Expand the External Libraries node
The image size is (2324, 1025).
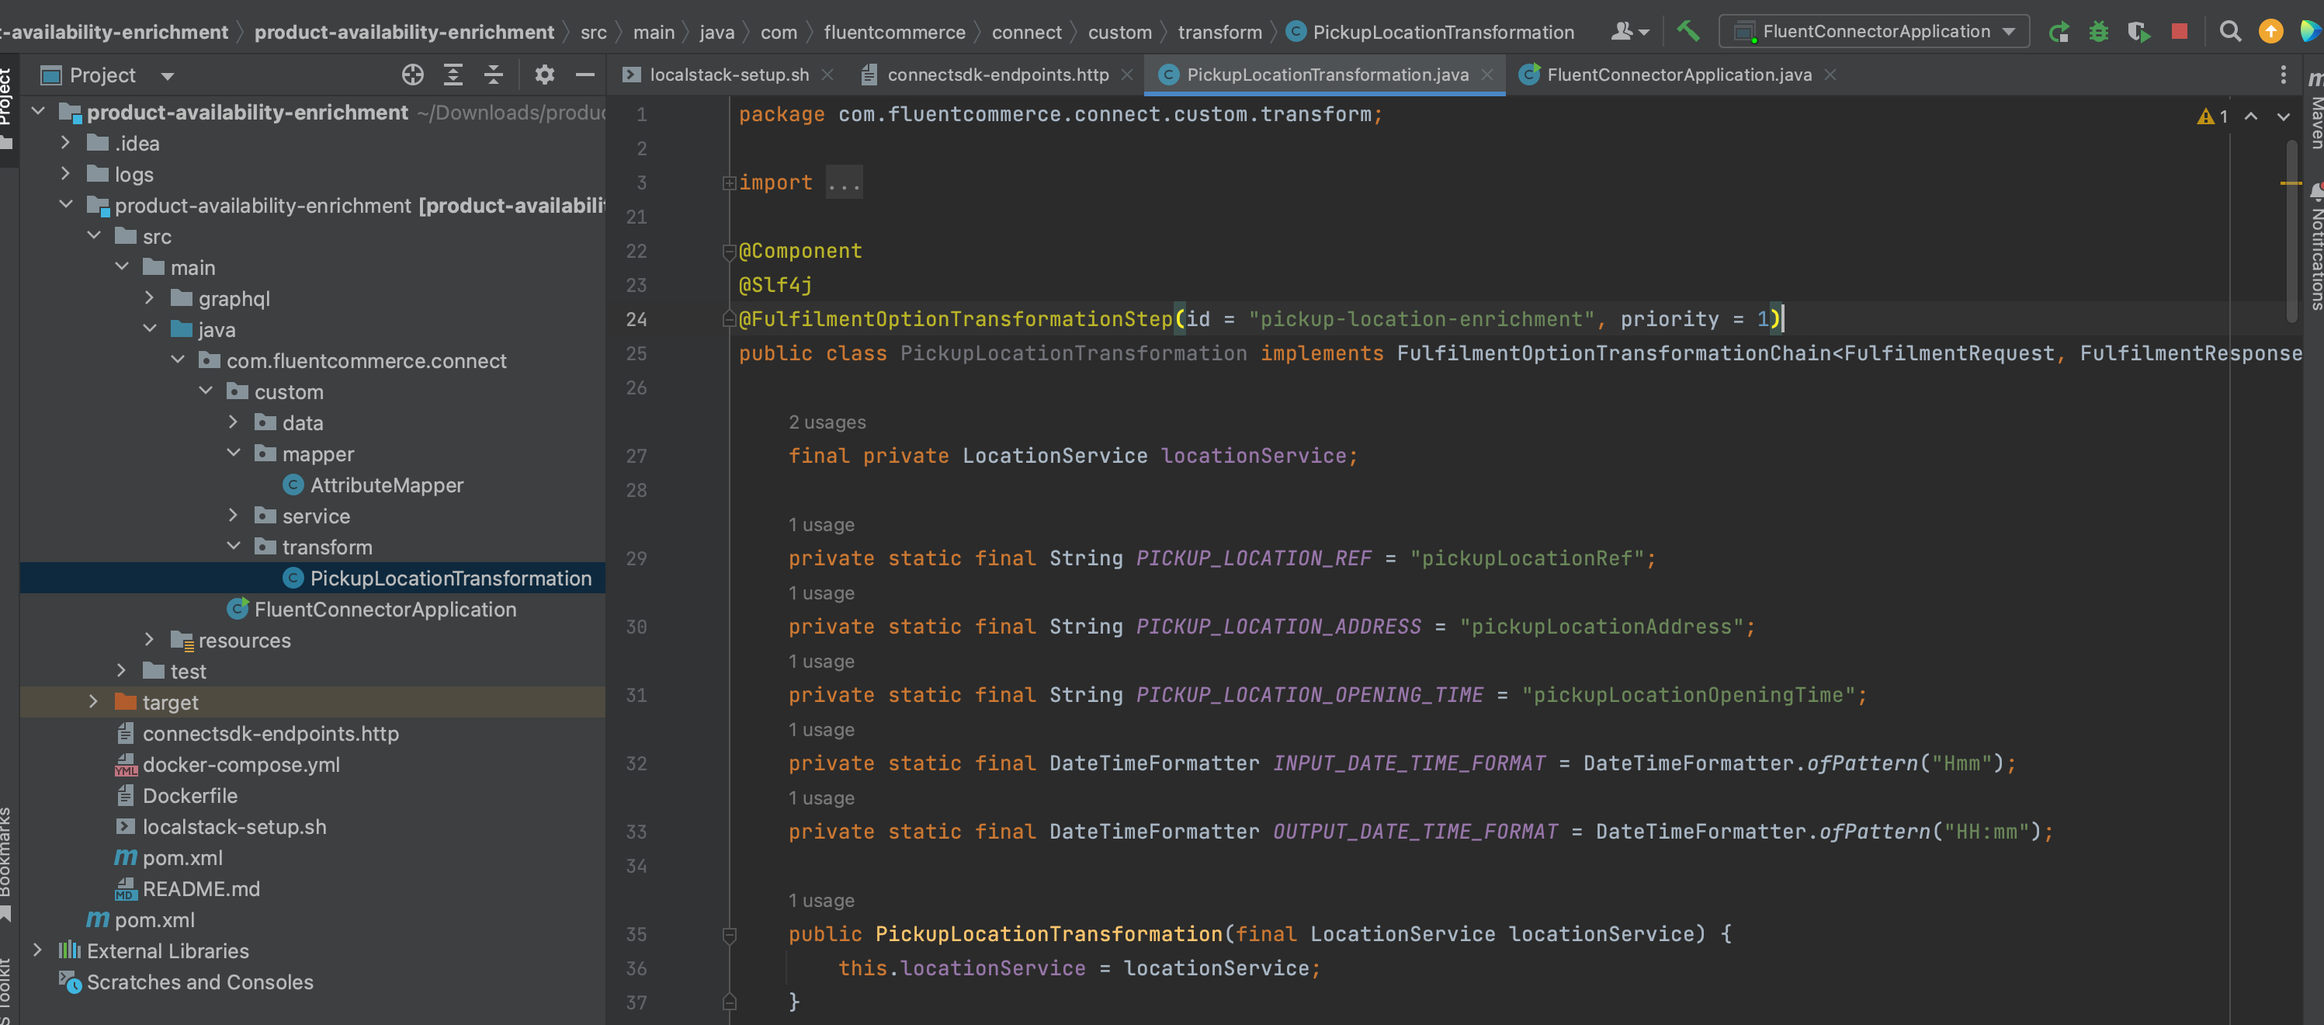click(38, 951)
